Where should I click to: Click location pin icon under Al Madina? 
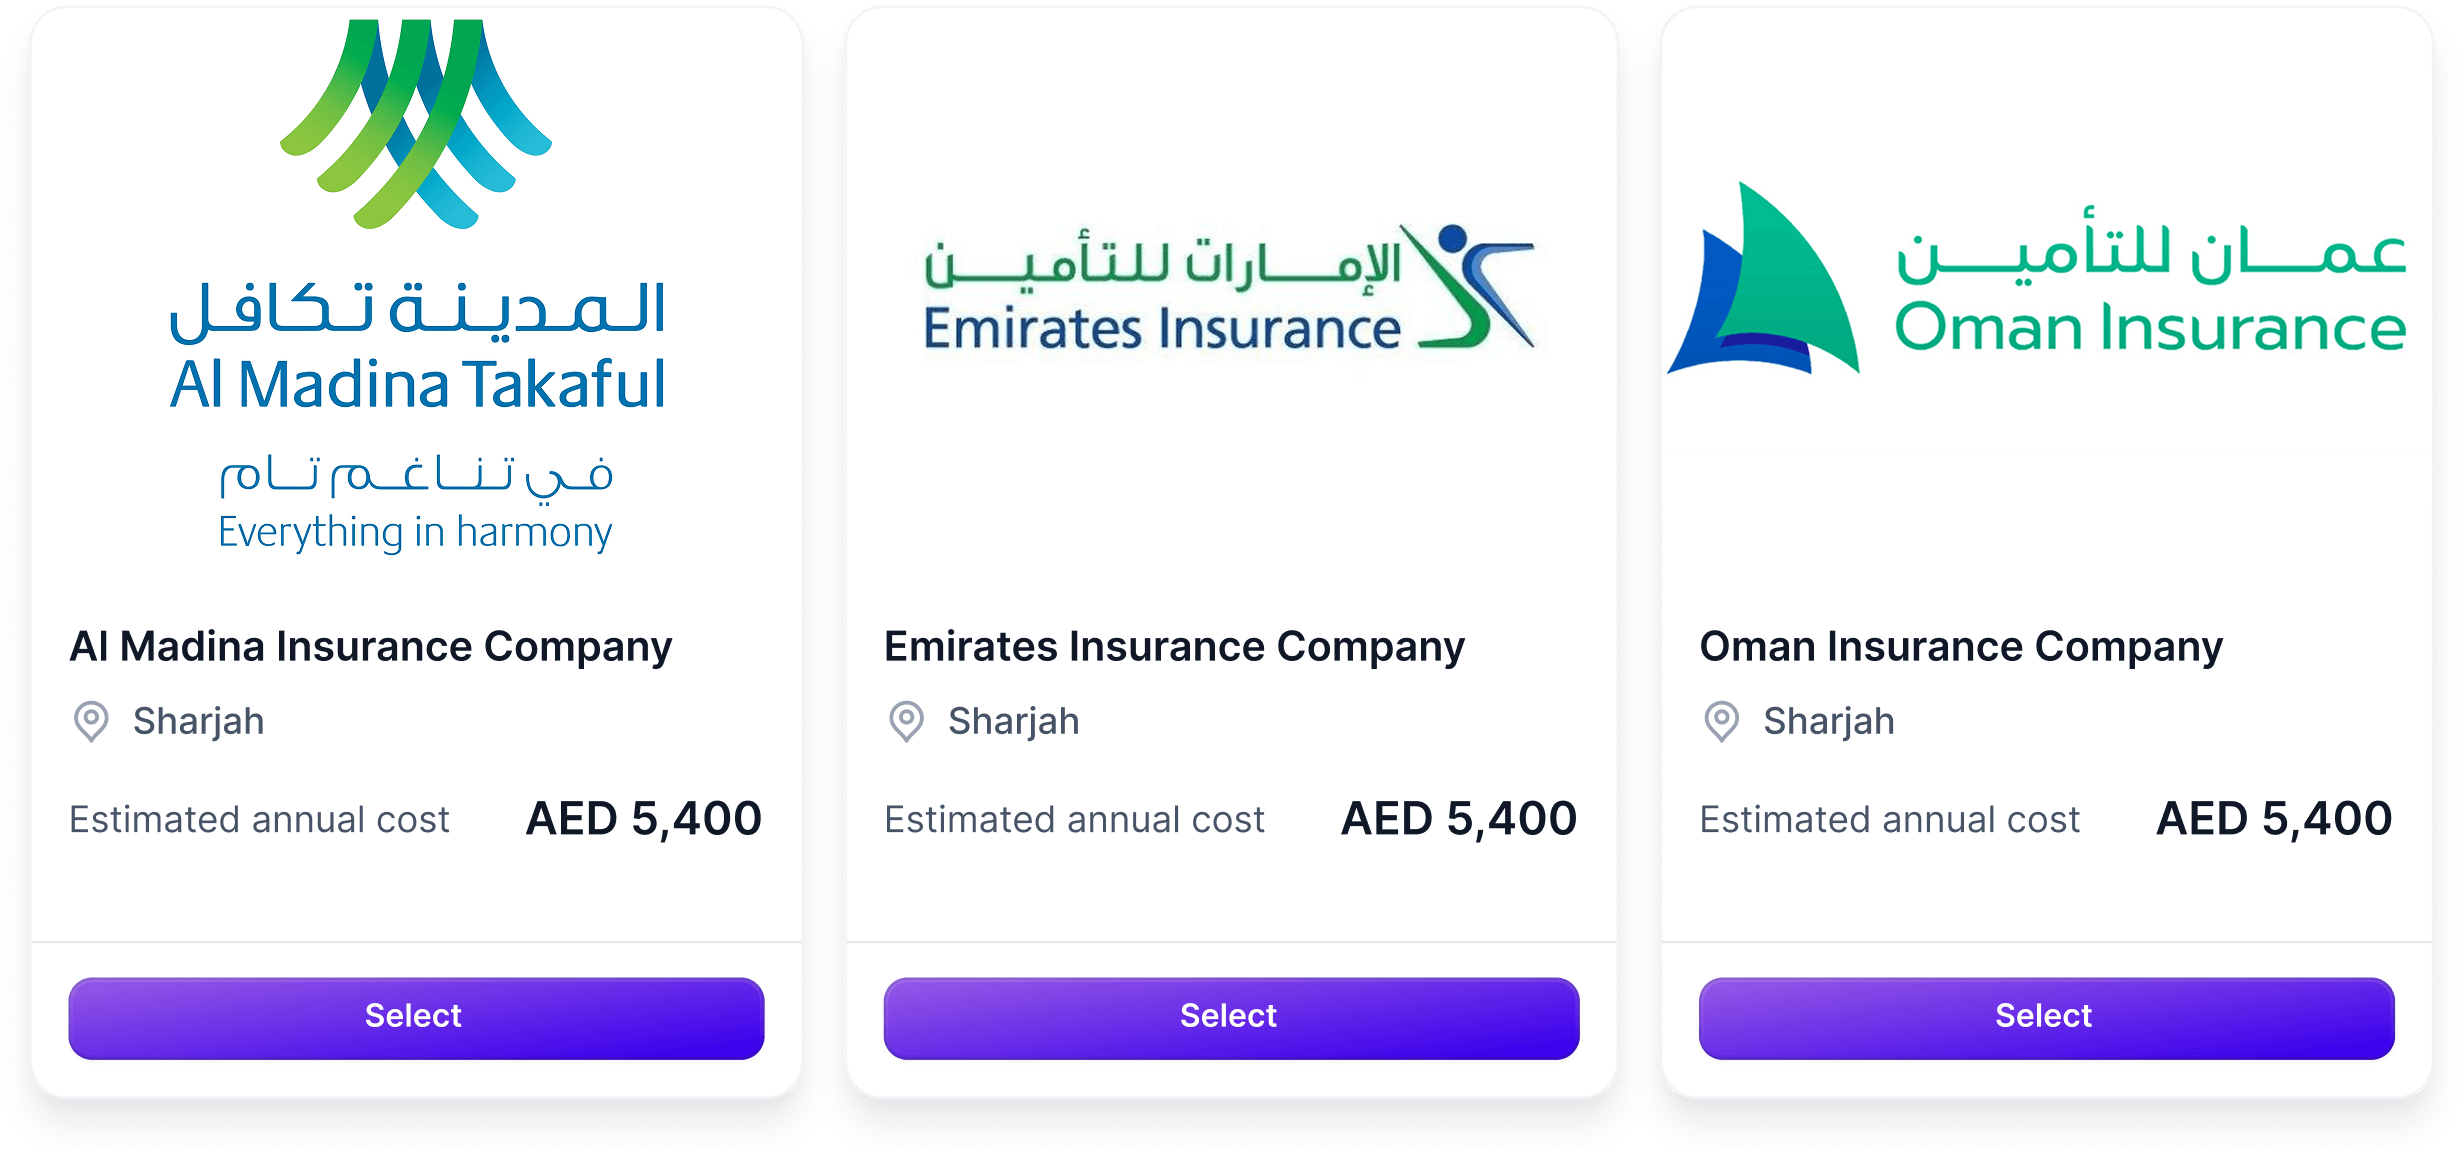(x=91, y=721)
